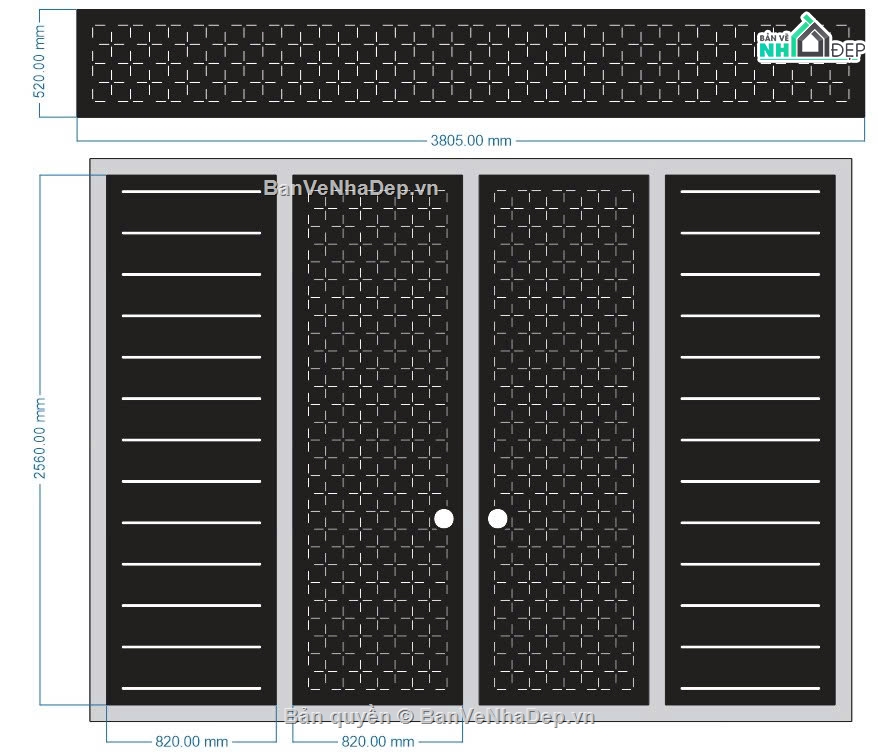This screenshot has width=878, height=754.
Task: Click the left door's round white handle
Action: coord(444,519)
